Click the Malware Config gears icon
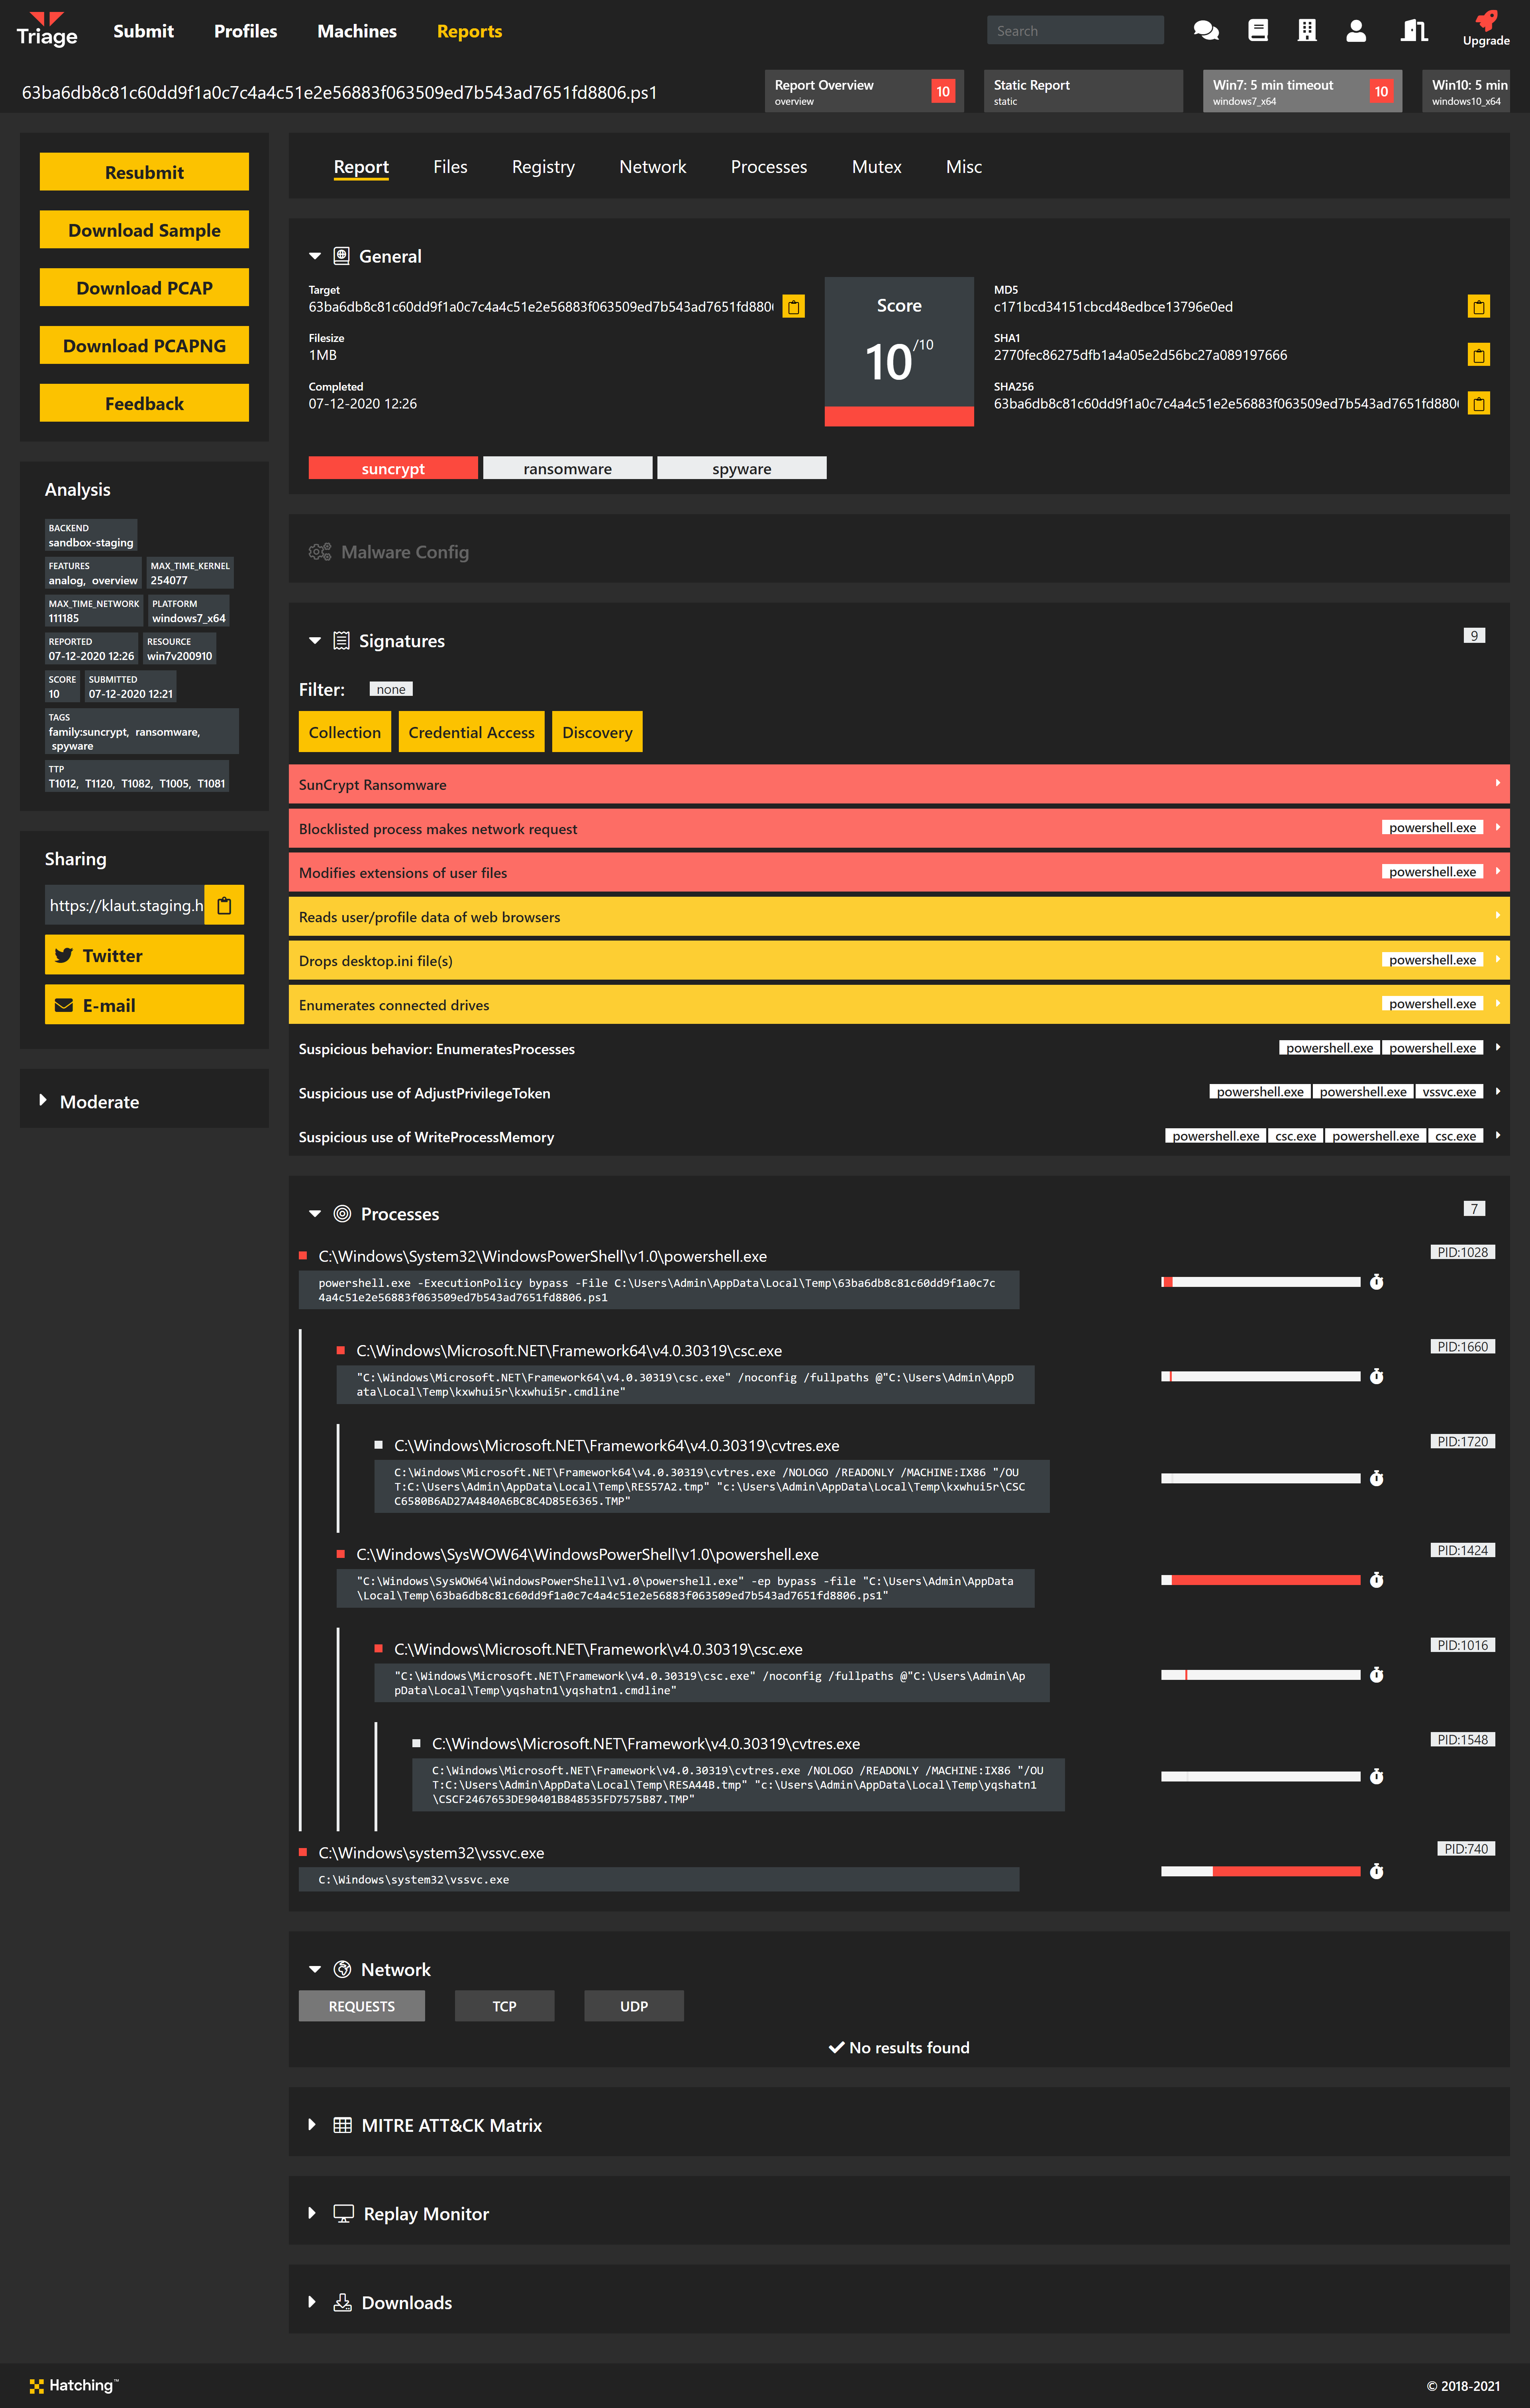The image size is (1530, 2408). (x=320, y=552)
